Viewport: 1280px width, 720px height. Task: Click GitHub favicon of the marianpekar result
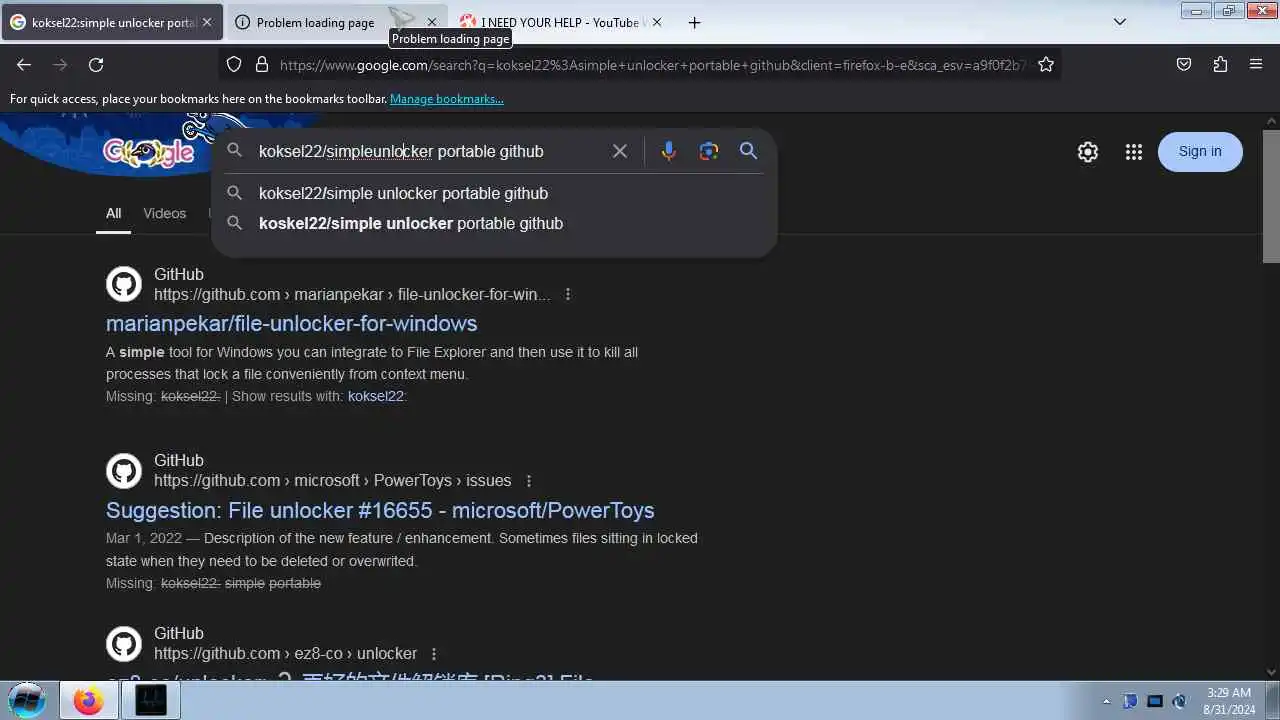124,284
